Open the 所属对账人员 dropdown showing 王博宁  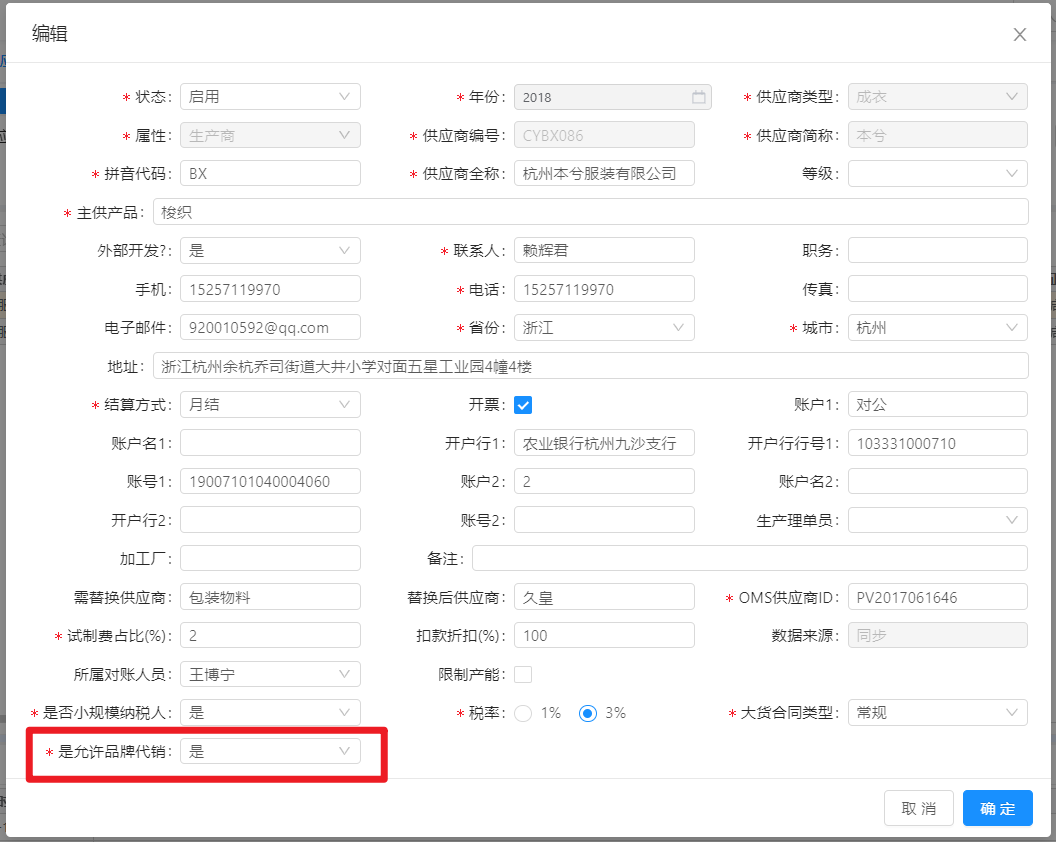click(270, 674)
